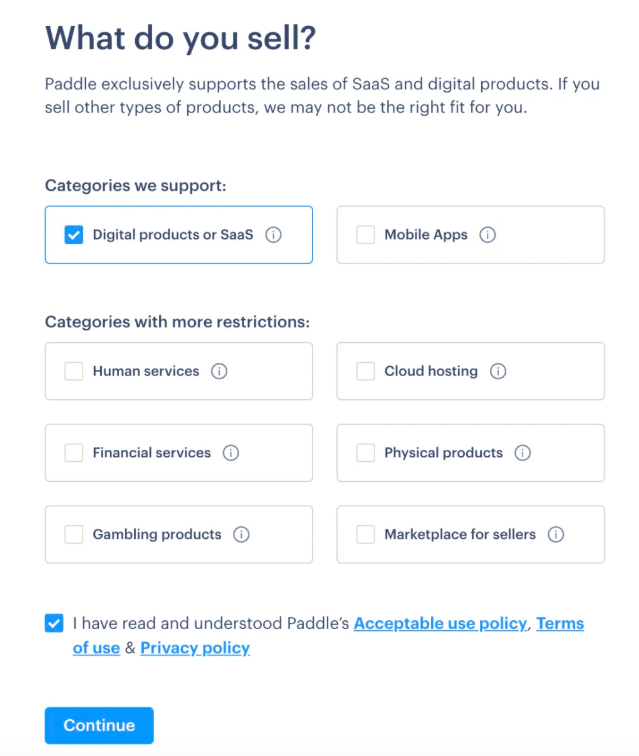Click Gambling products info icon
The image size is (639, 756).
(x=241, y=534)
